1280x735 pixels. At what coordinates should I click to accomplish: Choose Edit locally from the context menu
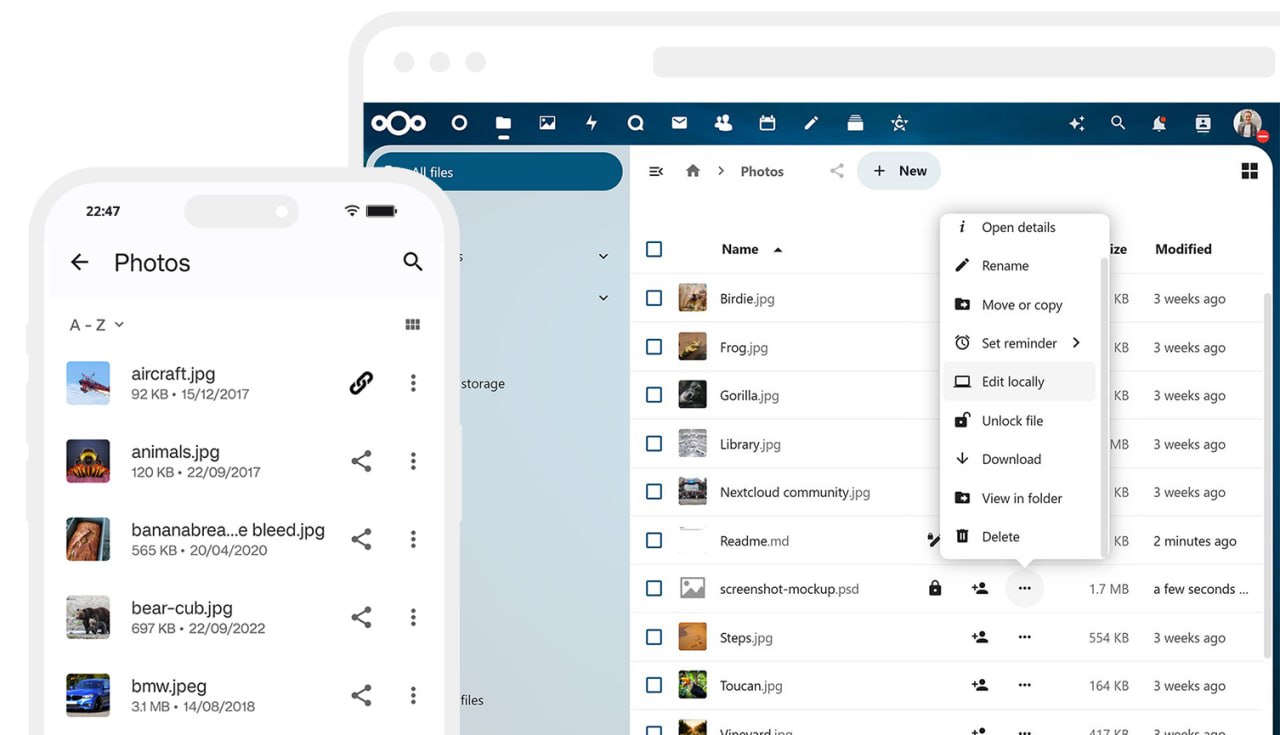(x=1014, y=381)
